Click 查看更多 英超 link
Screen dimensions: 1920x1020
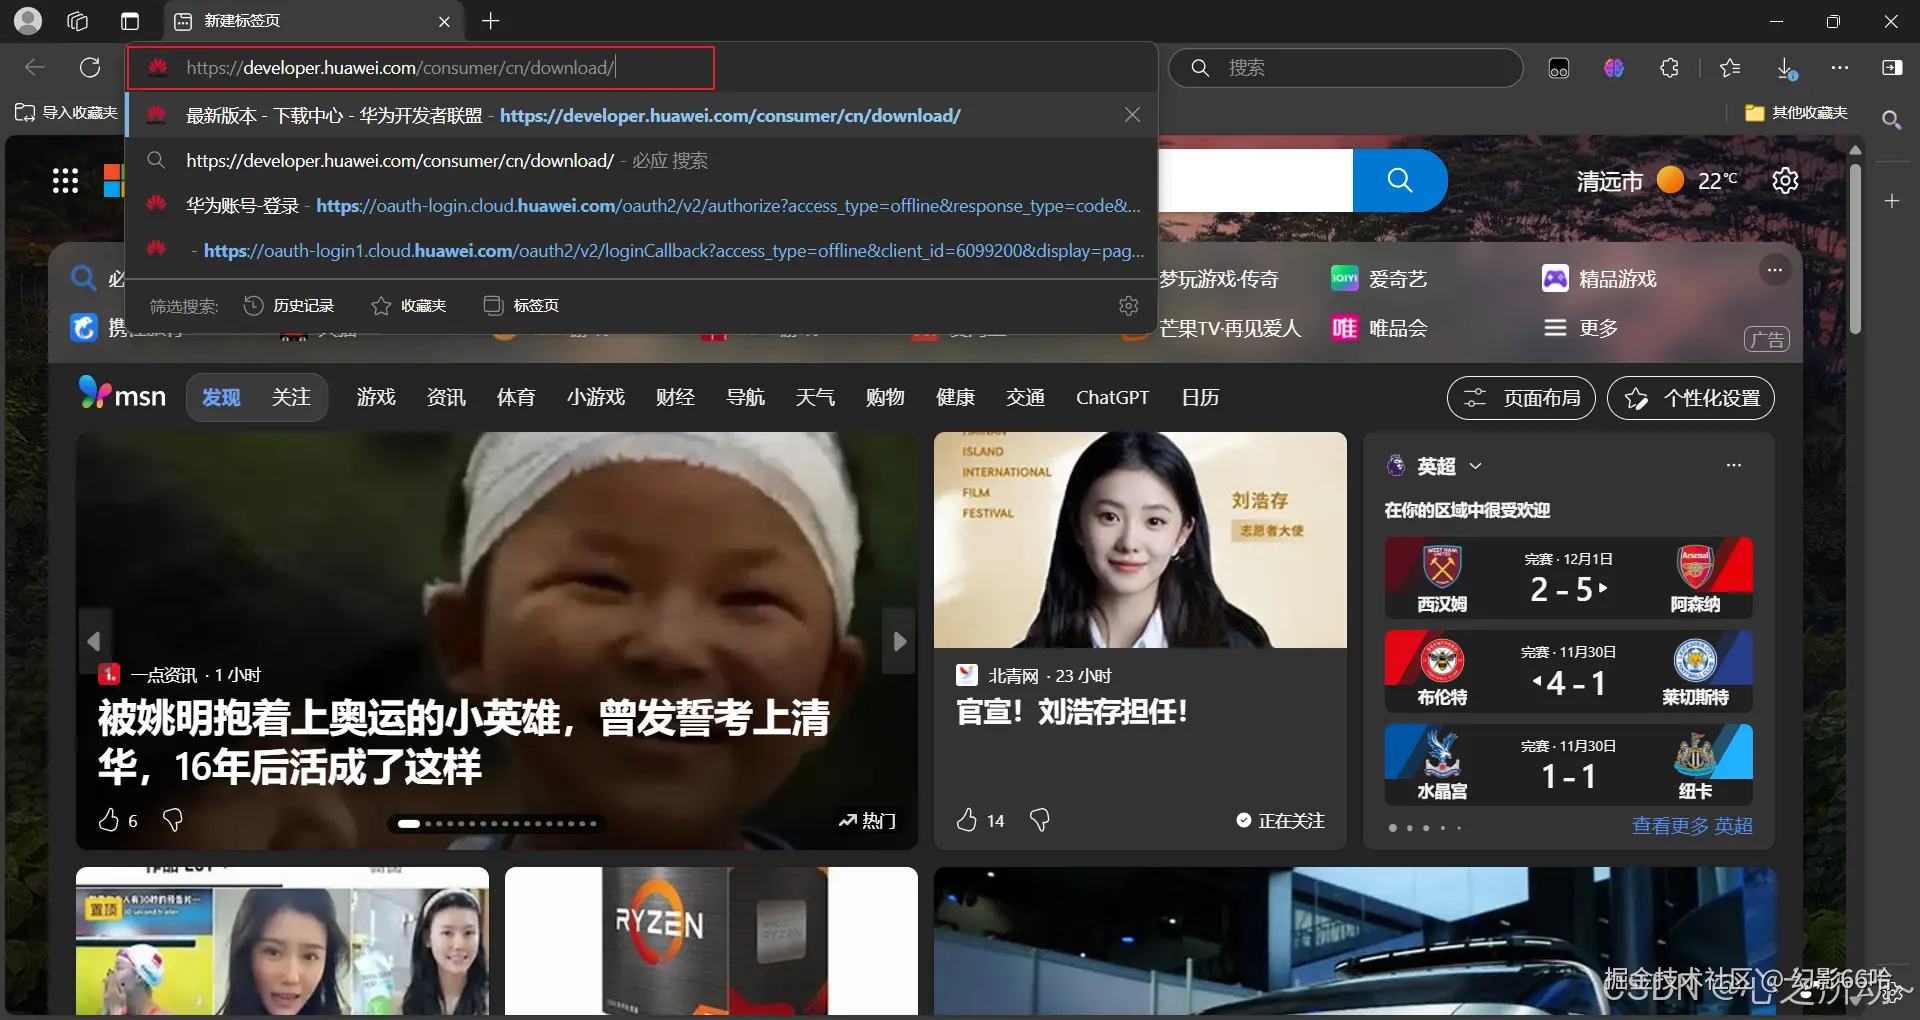[1692, 826]
